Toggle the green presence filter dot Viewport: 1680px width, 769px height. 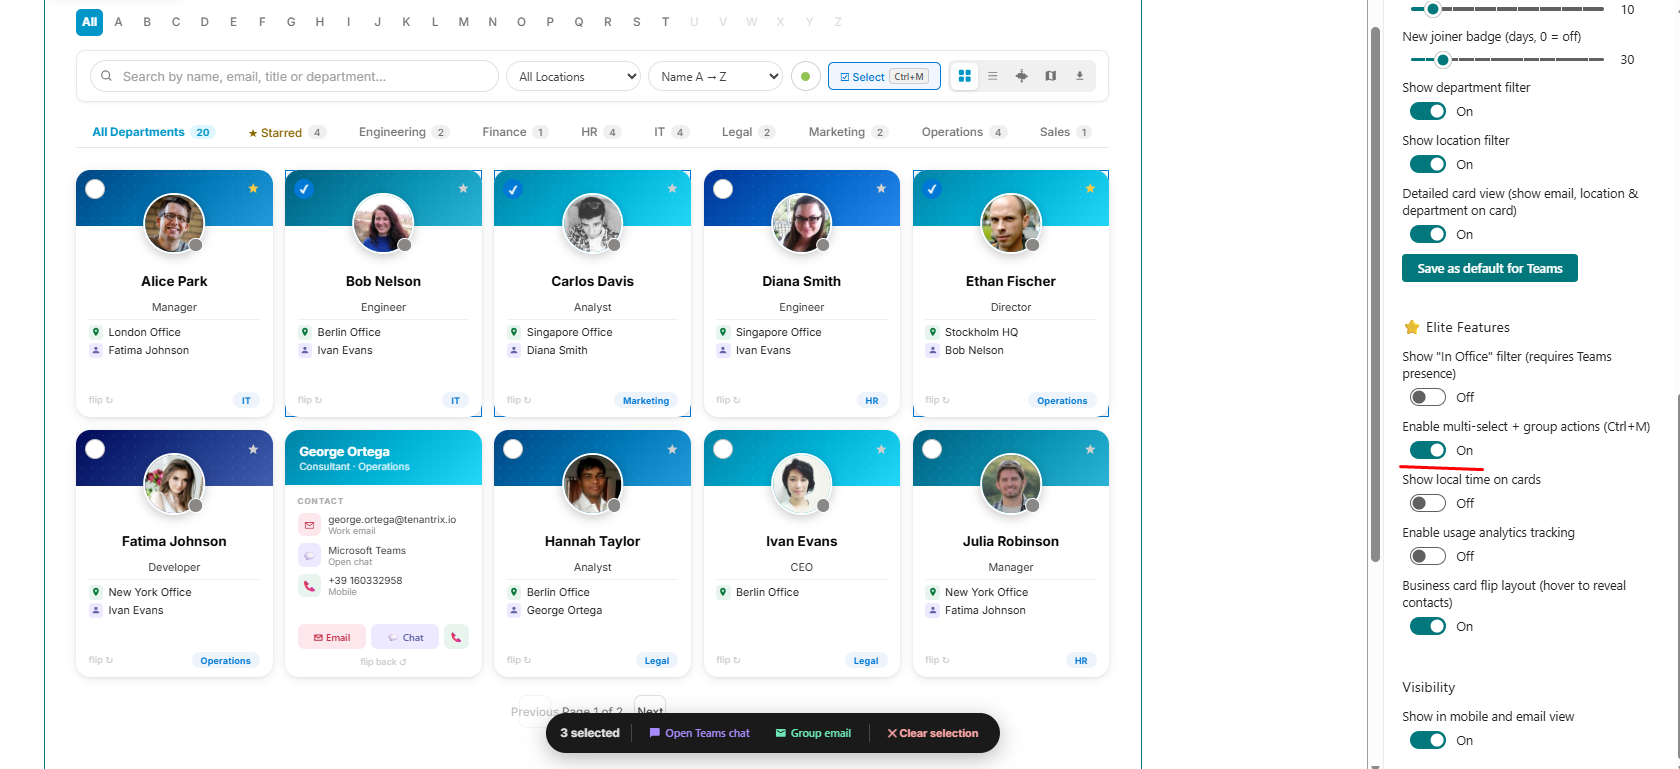805,76
